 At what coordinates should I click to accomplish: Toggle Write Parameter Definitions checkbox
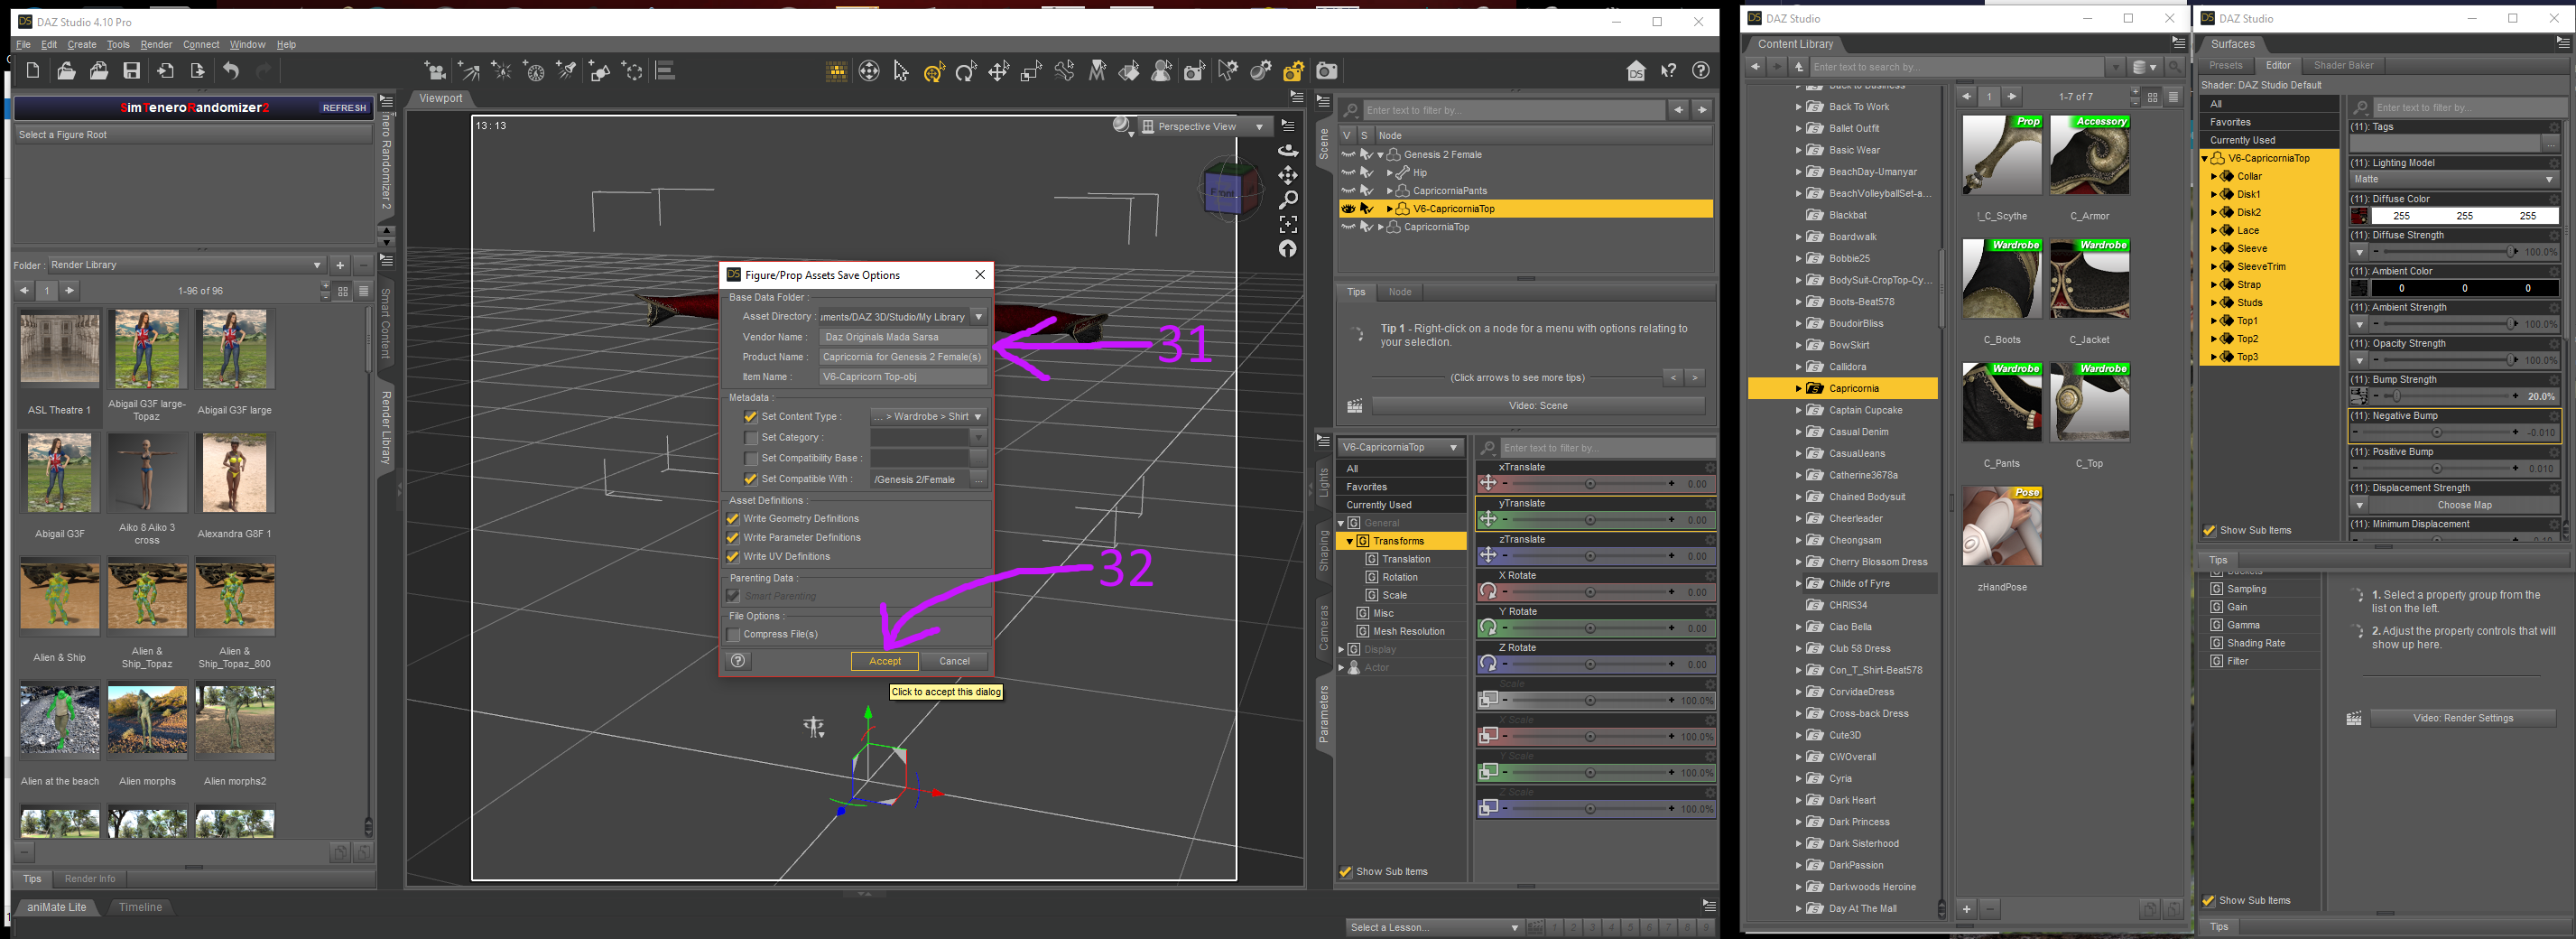[733, 538]
